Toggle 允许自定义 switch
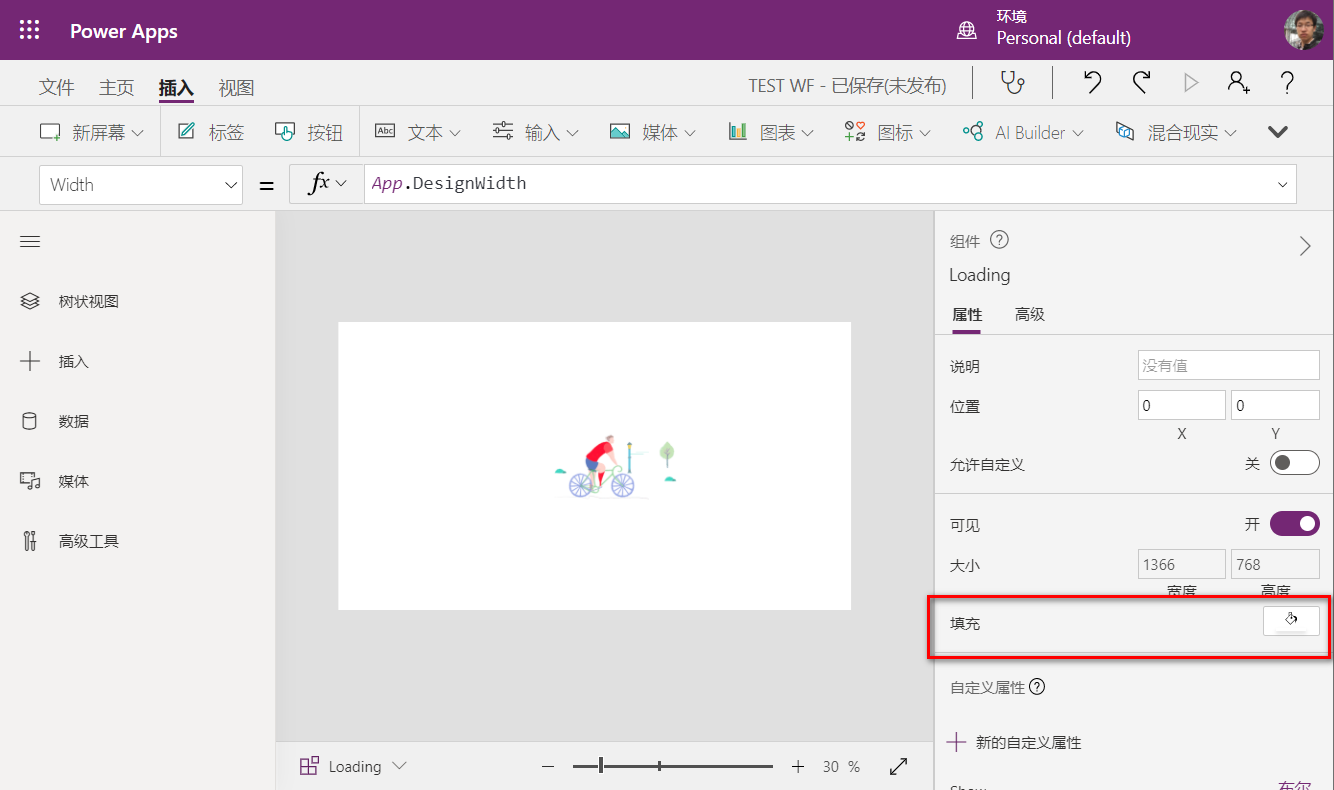 click(1295, 463)
